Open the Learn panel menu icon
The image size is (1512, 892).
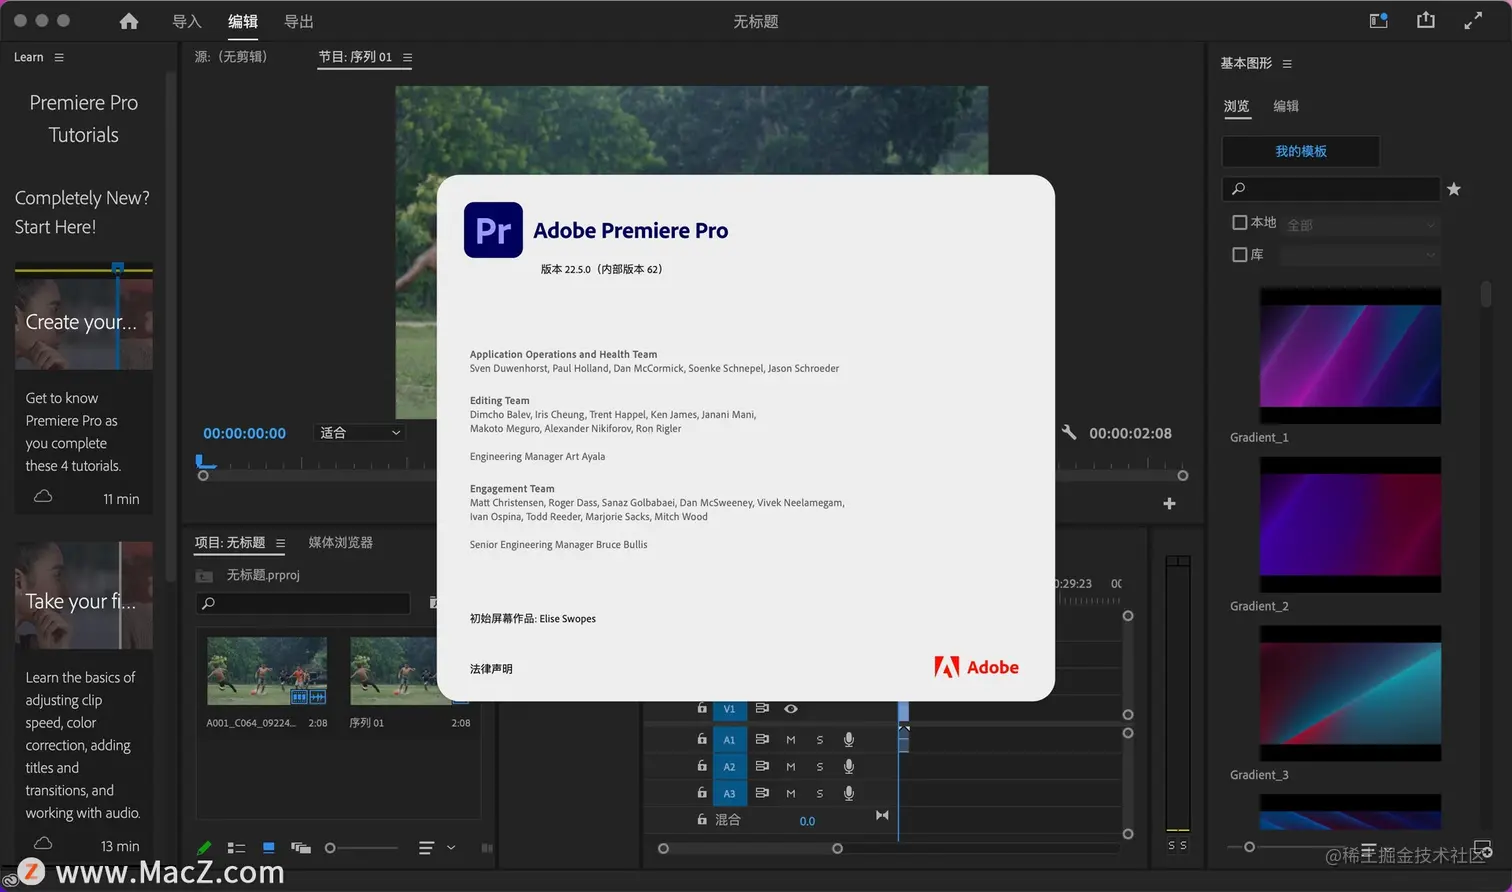tap(59, 57)
